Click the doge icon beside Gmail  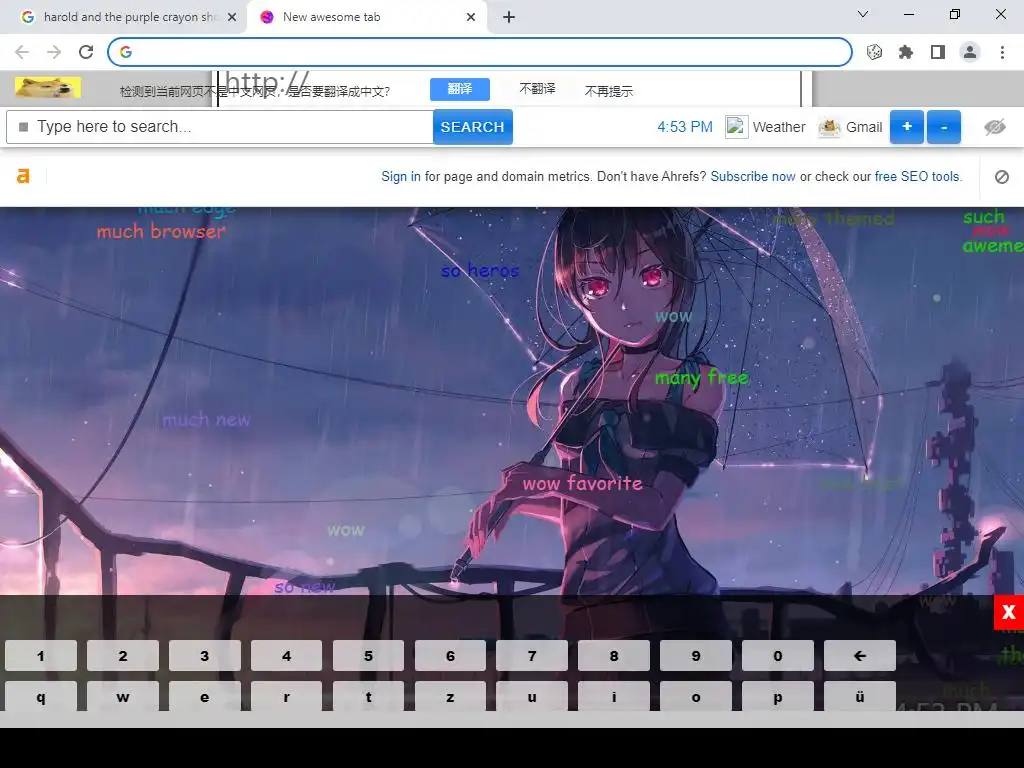pyautogui.click(x=829, y=127)
